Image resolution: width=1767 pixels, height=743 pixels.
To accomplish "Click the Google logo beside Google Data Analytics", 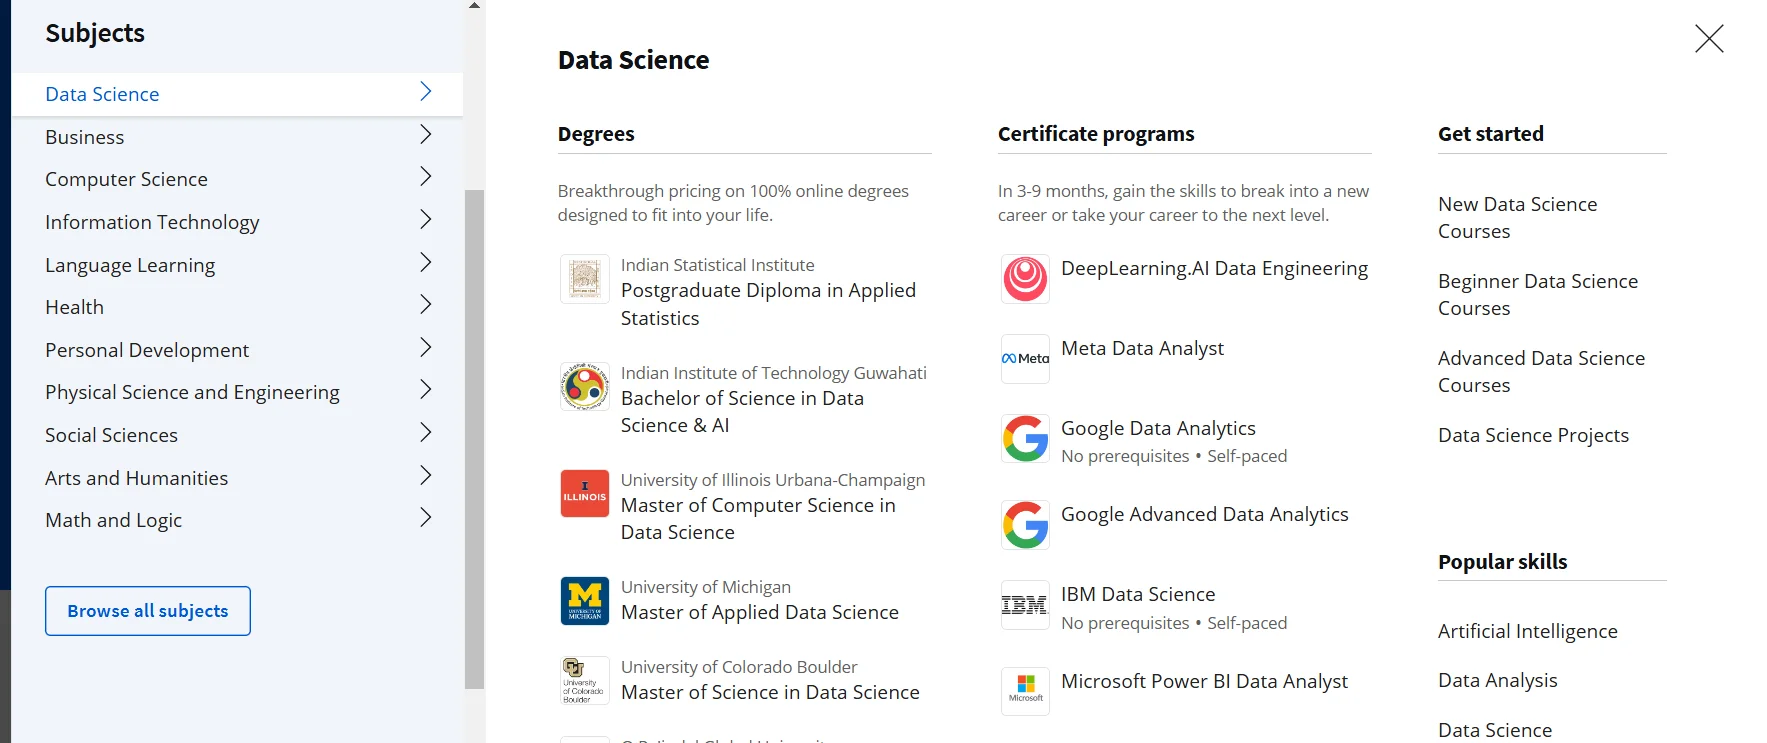I will coord(1025,438).
